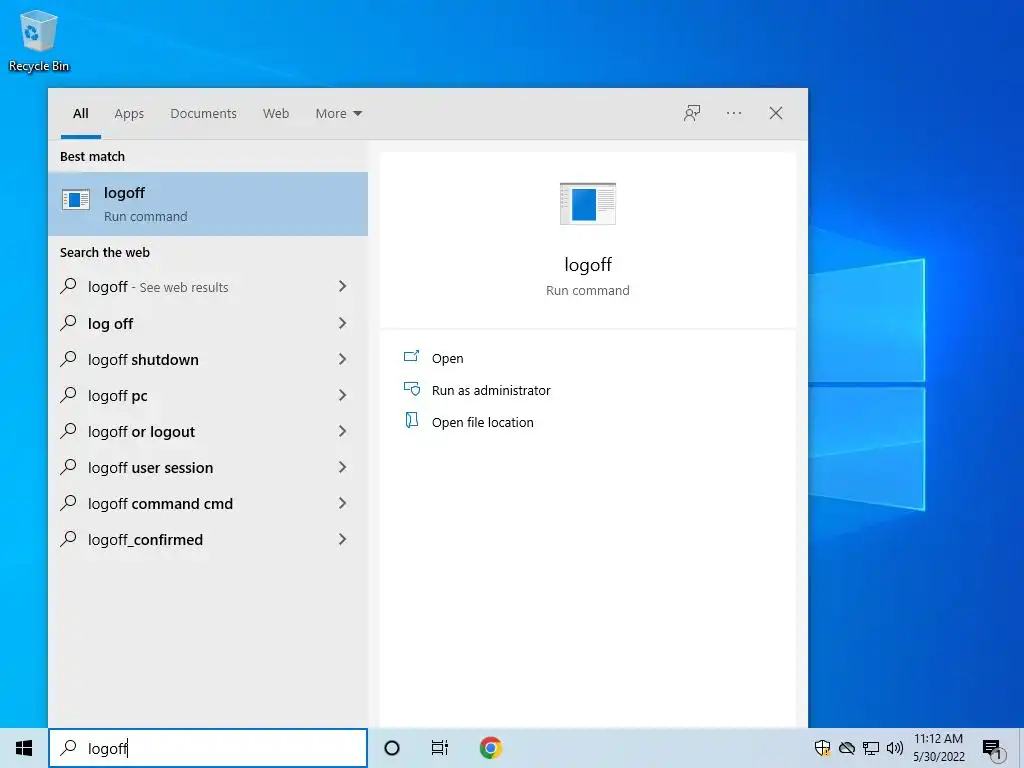Expand arrow for 'logoff - See web results'

342,286
